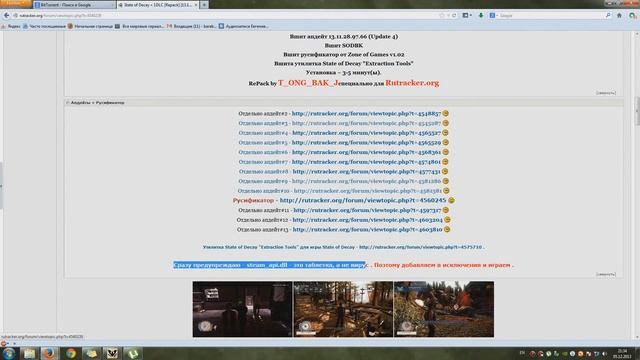This screenshot has height=360, width=640.
Task: Open downloads with the green arrow icon
Action: (x=481, y=16)
